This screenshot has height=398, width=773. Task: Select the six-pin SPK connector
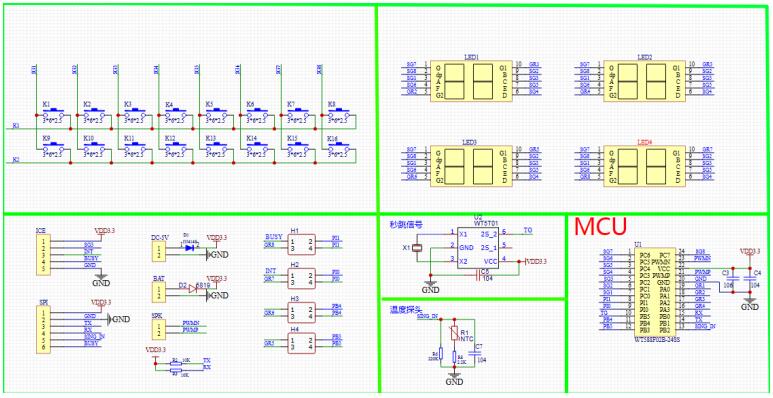click(x=43, y=328)
